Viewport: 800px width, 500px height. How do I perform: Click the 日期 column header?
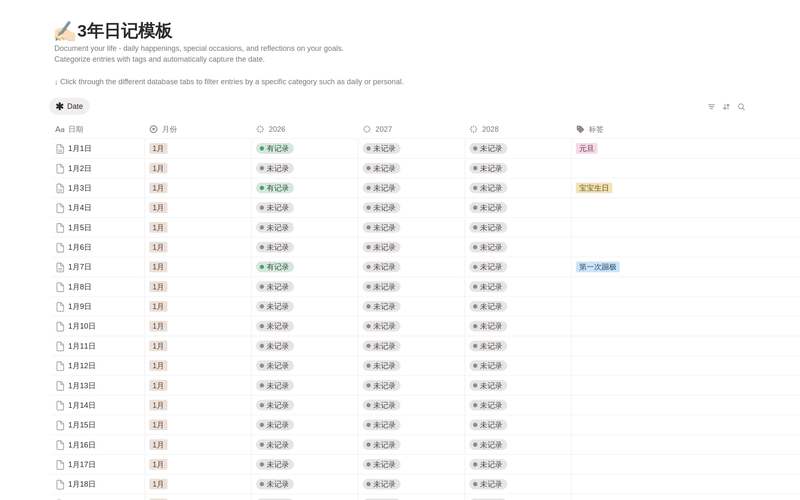point(75,129)
